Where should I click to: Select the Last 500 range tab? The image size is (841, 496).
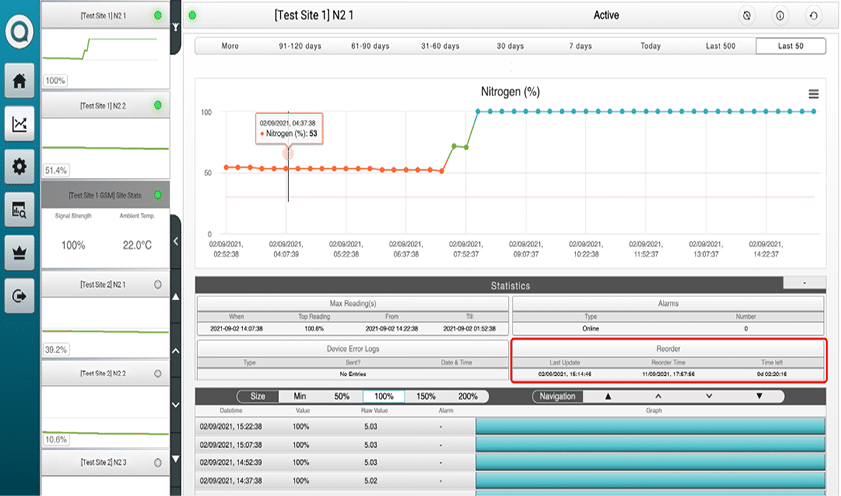tap(720, 46)
